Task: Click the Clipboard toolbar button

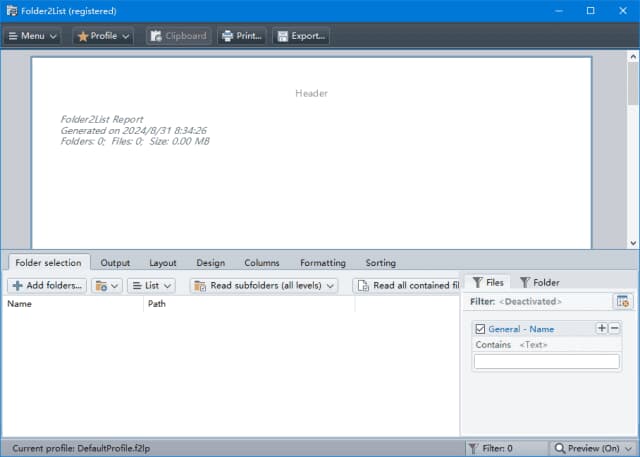Action: pos(178,36)
